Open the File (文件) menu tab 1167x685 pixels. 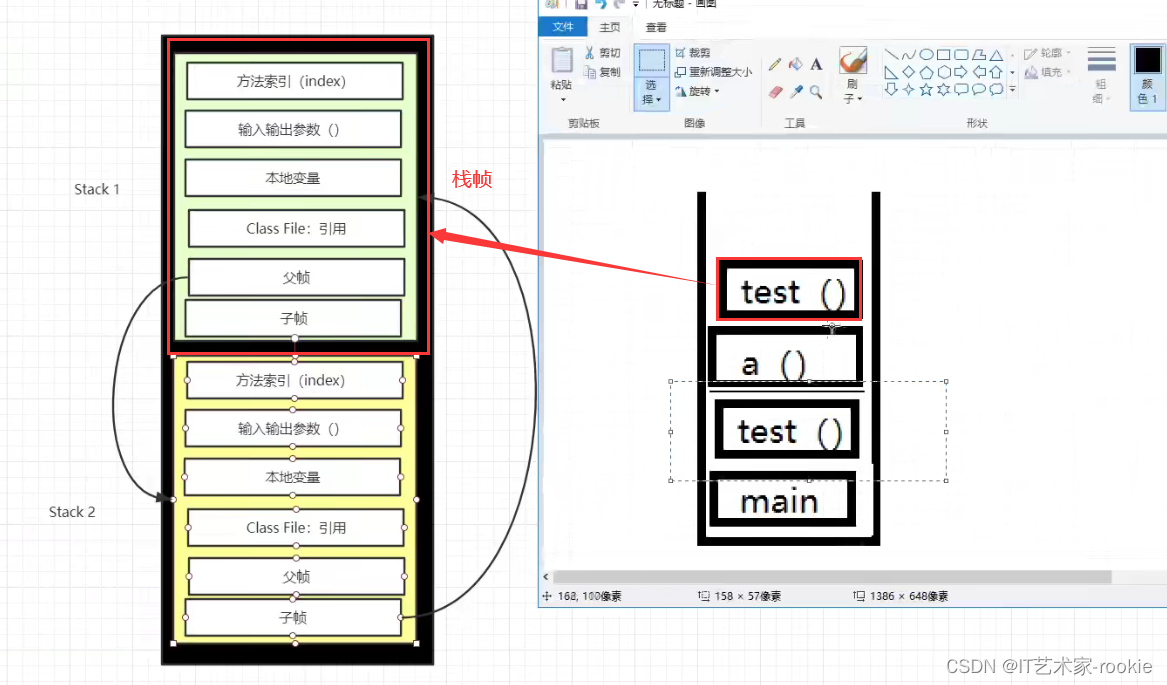pyautogui.click(x=563, y=27)
